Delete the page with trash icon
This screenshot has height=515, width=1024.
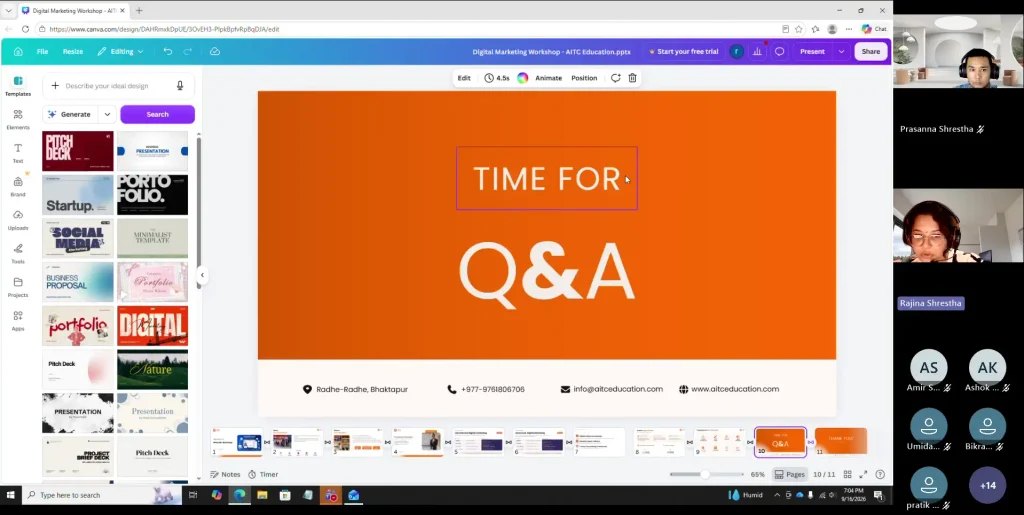tap(632, 78)
